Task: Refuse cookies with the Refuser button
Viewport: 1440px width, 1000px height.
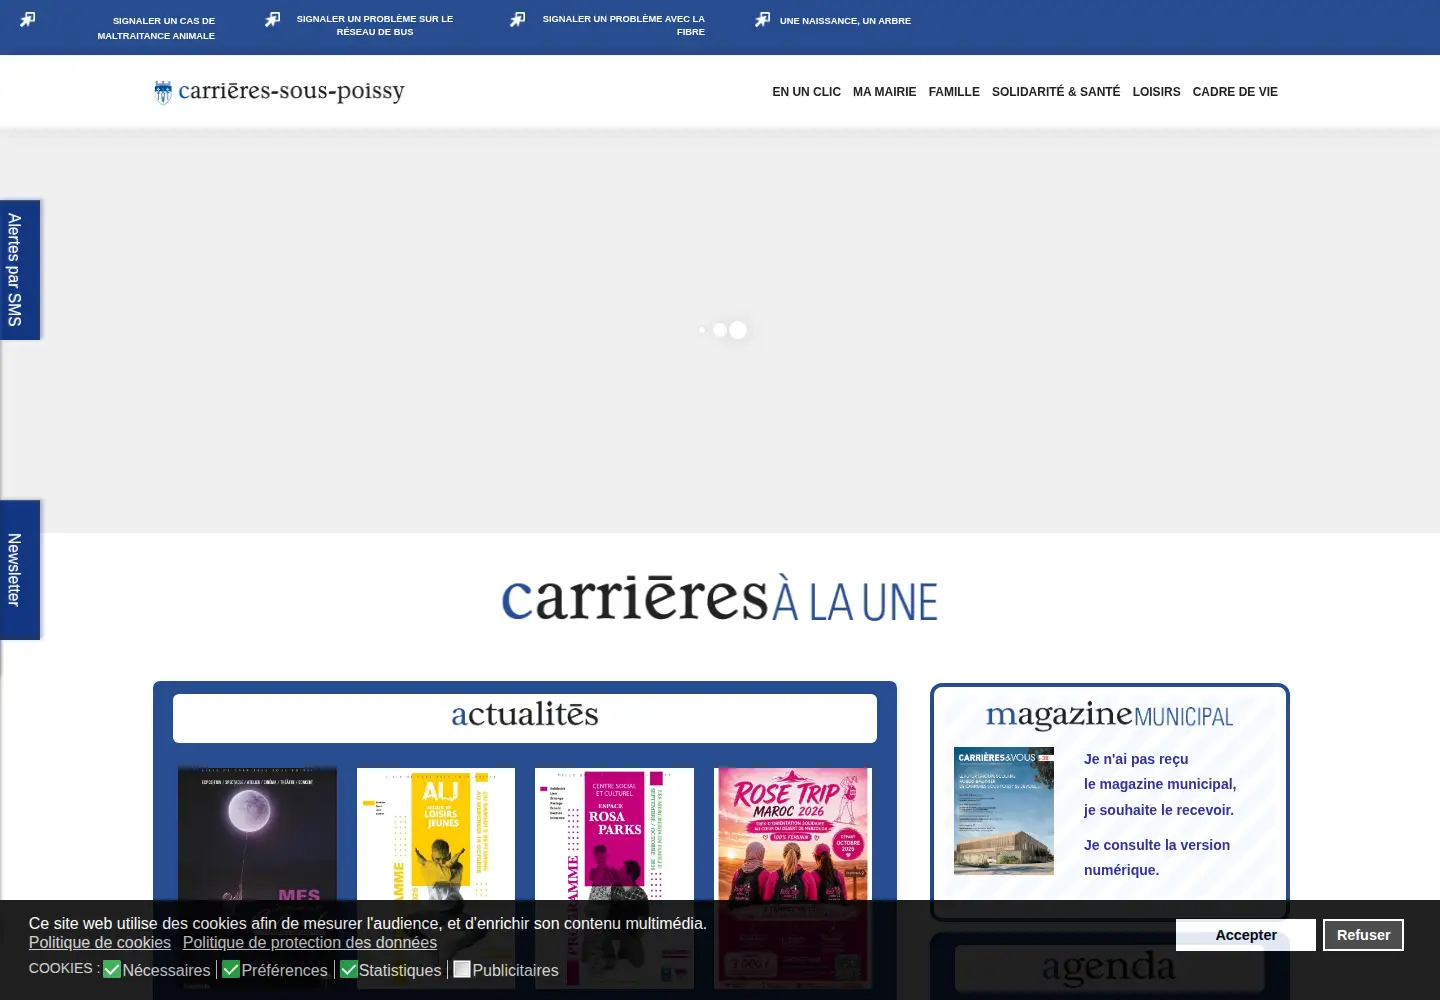Action: (x=1363, y=935)
